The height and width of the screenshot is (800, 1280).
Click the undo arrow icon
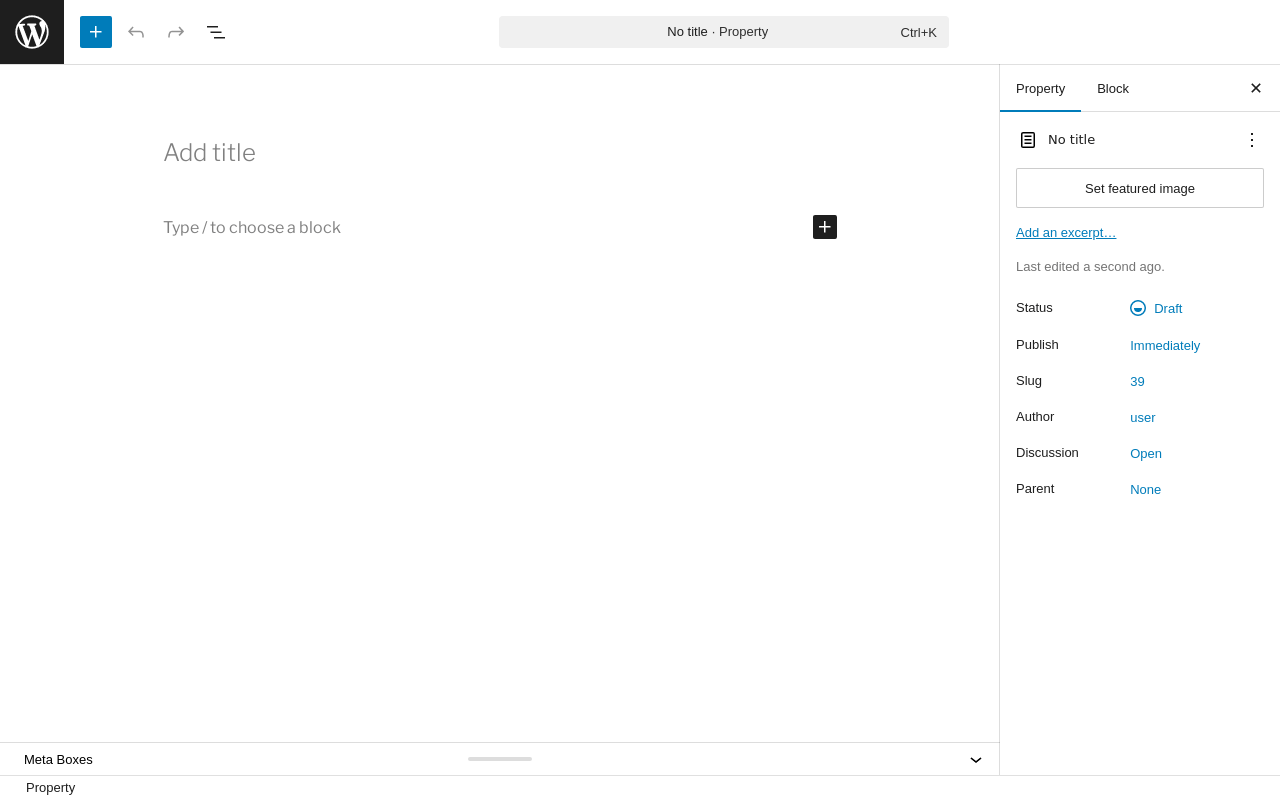click(x=136, y=32)
